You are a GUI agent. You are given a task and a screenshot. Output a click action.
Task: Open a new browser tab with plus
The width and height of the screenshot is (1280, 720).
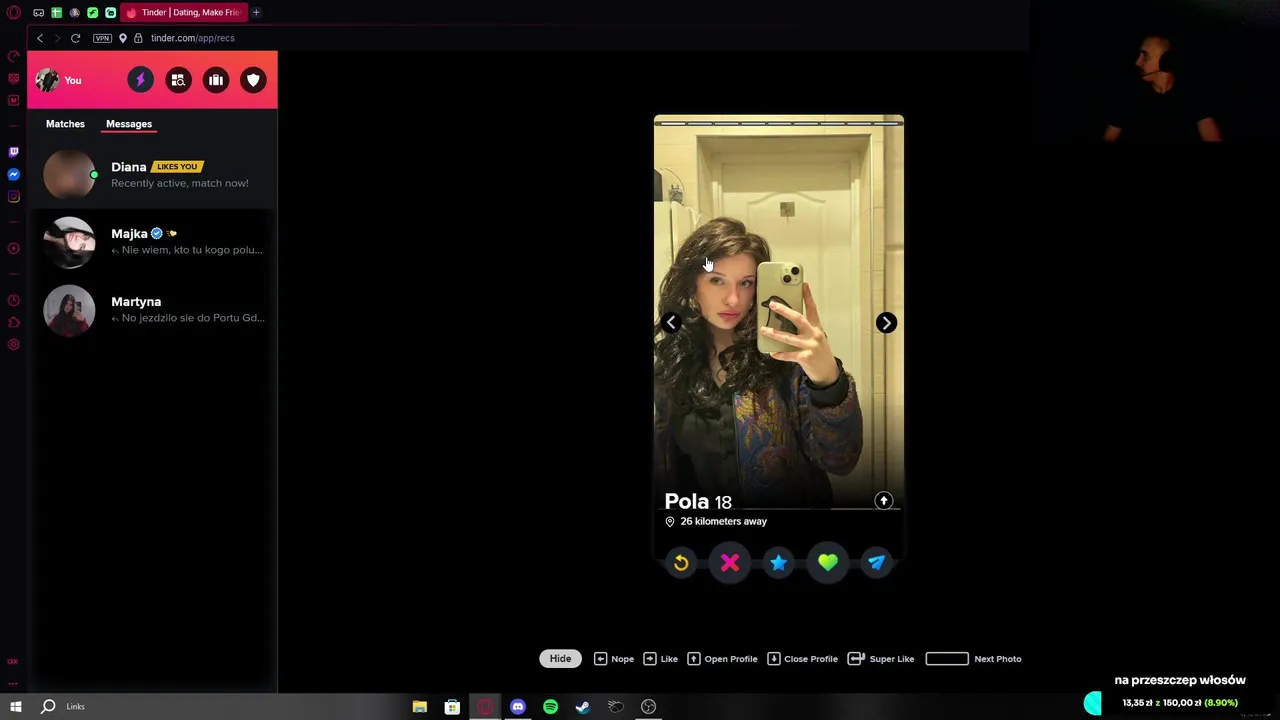tap(256, 12)
